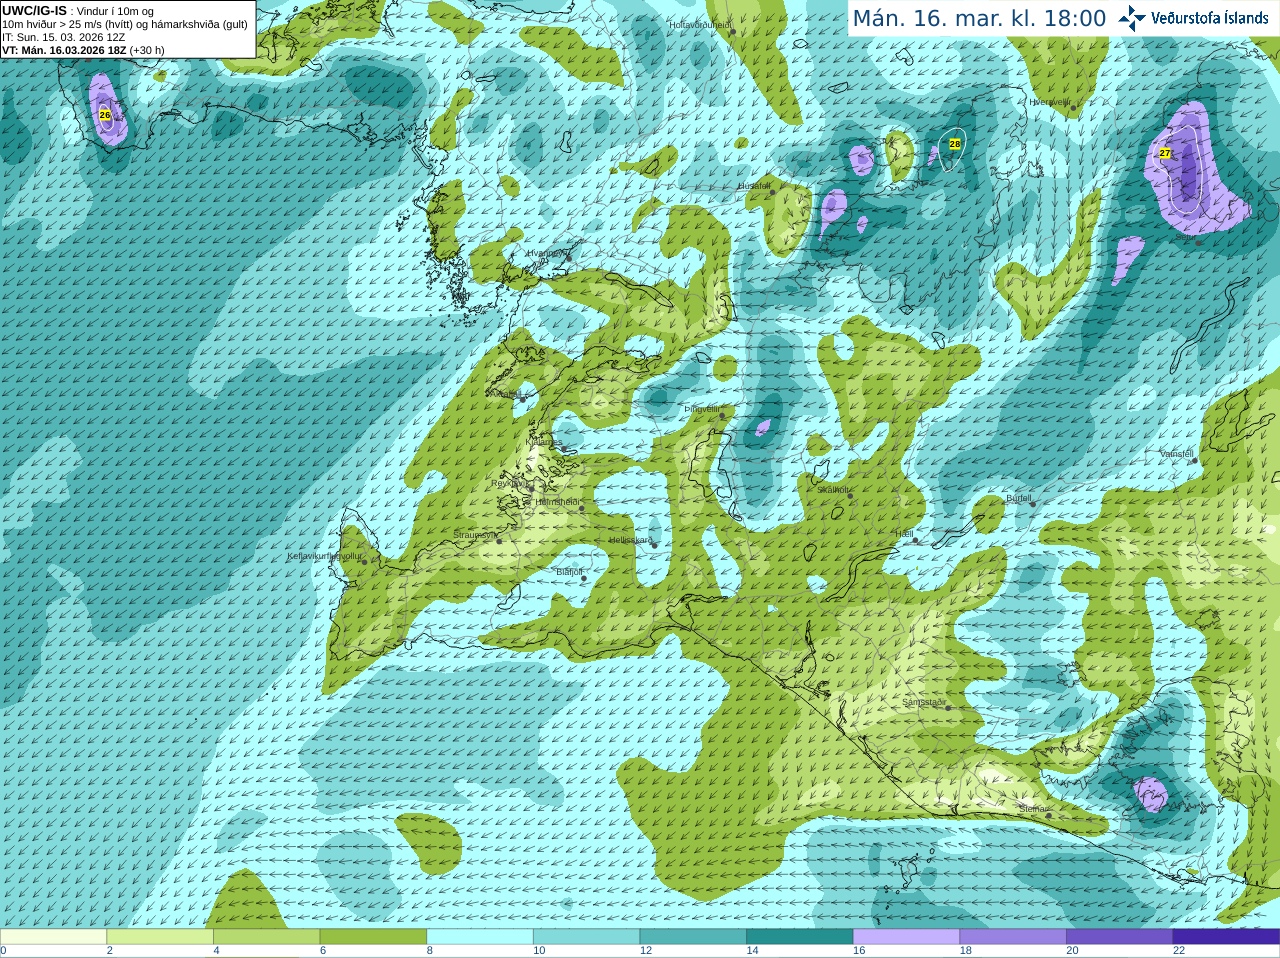Click the Holtavörðuheiði station label
This screenshot has height=958, width=1280.
click(x=700, y=24)
